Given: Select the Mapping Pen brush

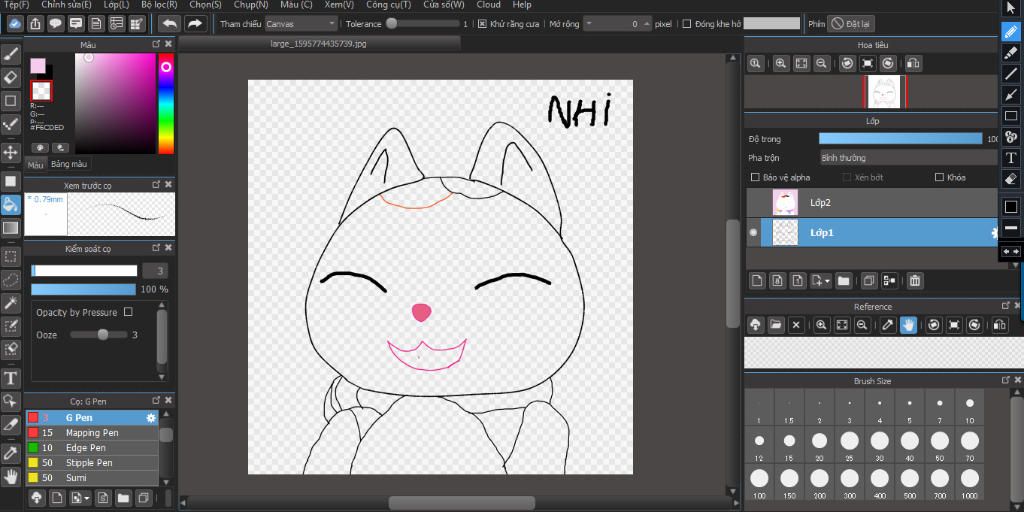Looking at the screenshot, I should (x=92, y=432).
